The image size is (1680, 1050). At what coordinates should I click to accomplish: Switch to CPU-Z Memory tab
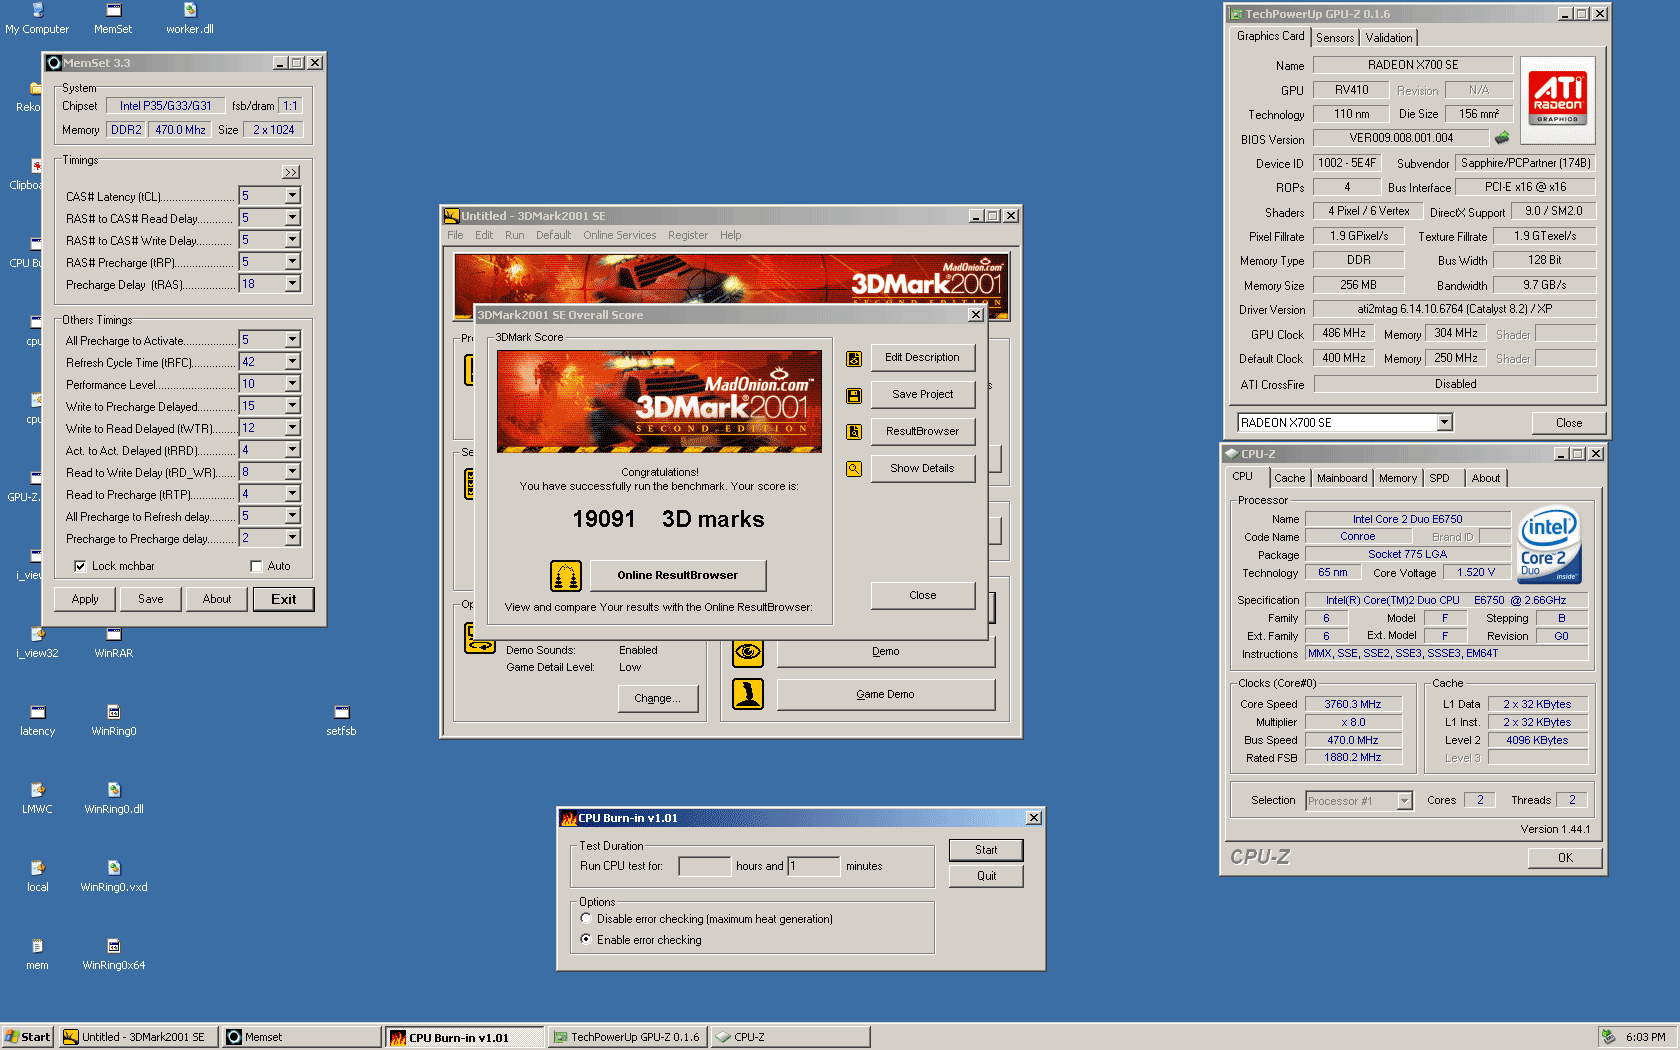[1398, 478]
